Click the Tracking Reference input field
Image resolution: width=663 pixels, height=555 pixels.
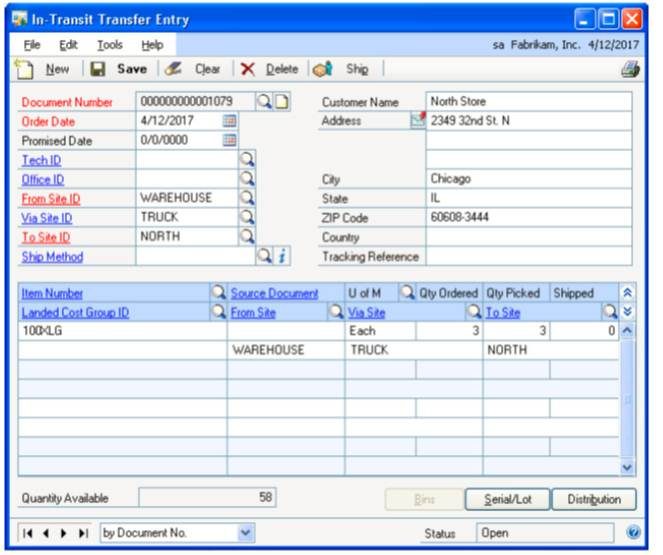529,256
